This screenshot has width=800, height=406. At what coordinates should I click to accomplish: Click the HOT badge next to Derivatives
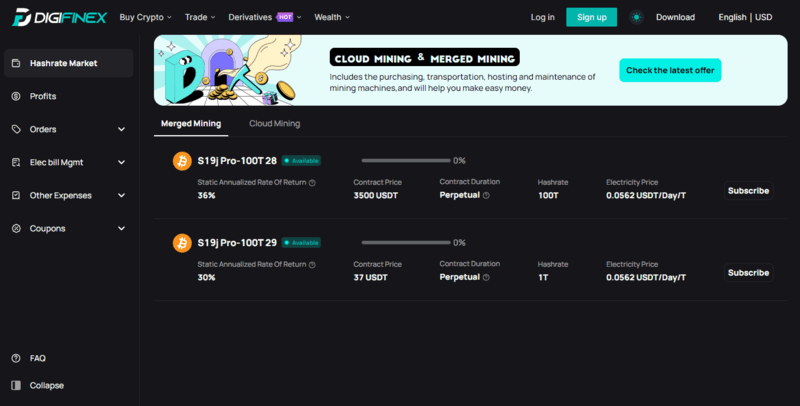285,17
